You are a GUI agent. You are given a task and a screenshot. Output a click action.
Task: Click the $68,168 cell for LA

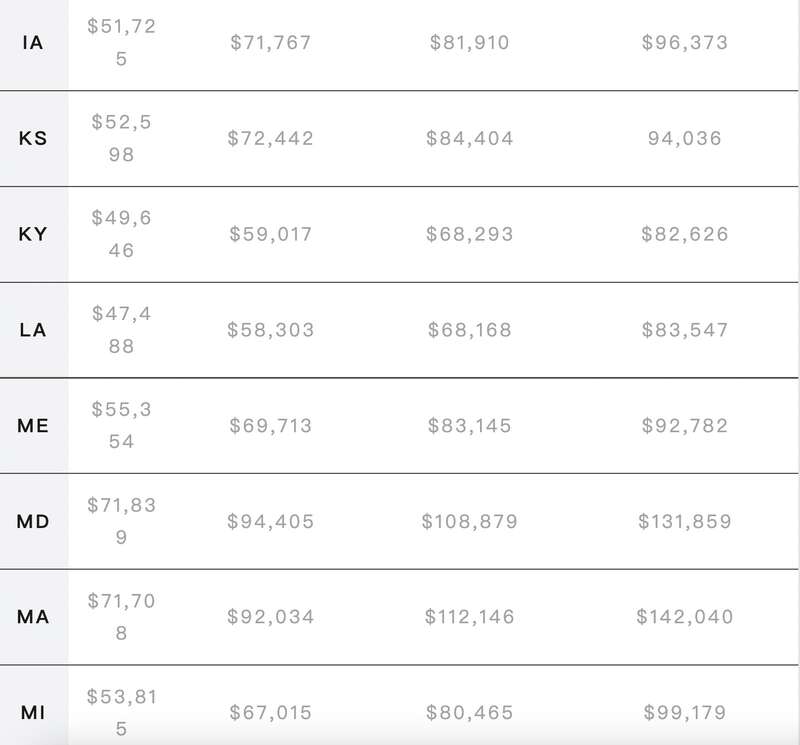tap(469, 330)
